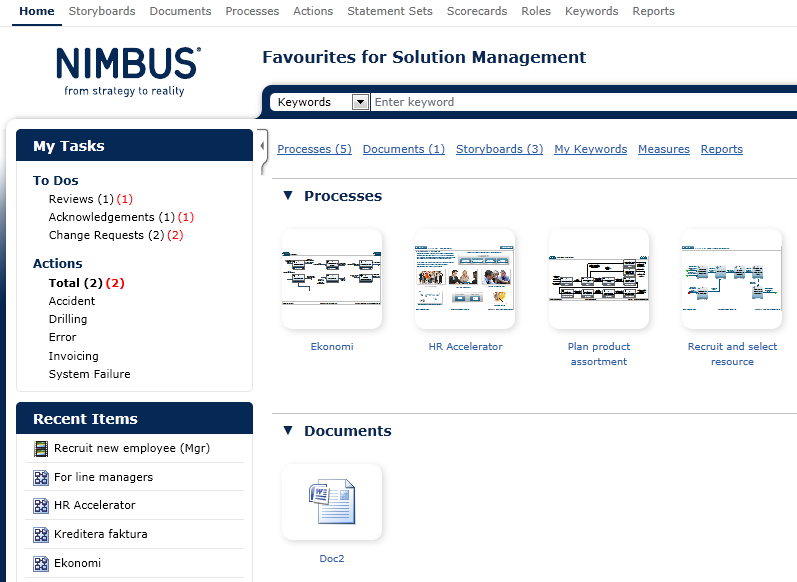Viewport: 797px width, 582px height.
Task: Select the Accident action category
Action: [x=72, y=301]
